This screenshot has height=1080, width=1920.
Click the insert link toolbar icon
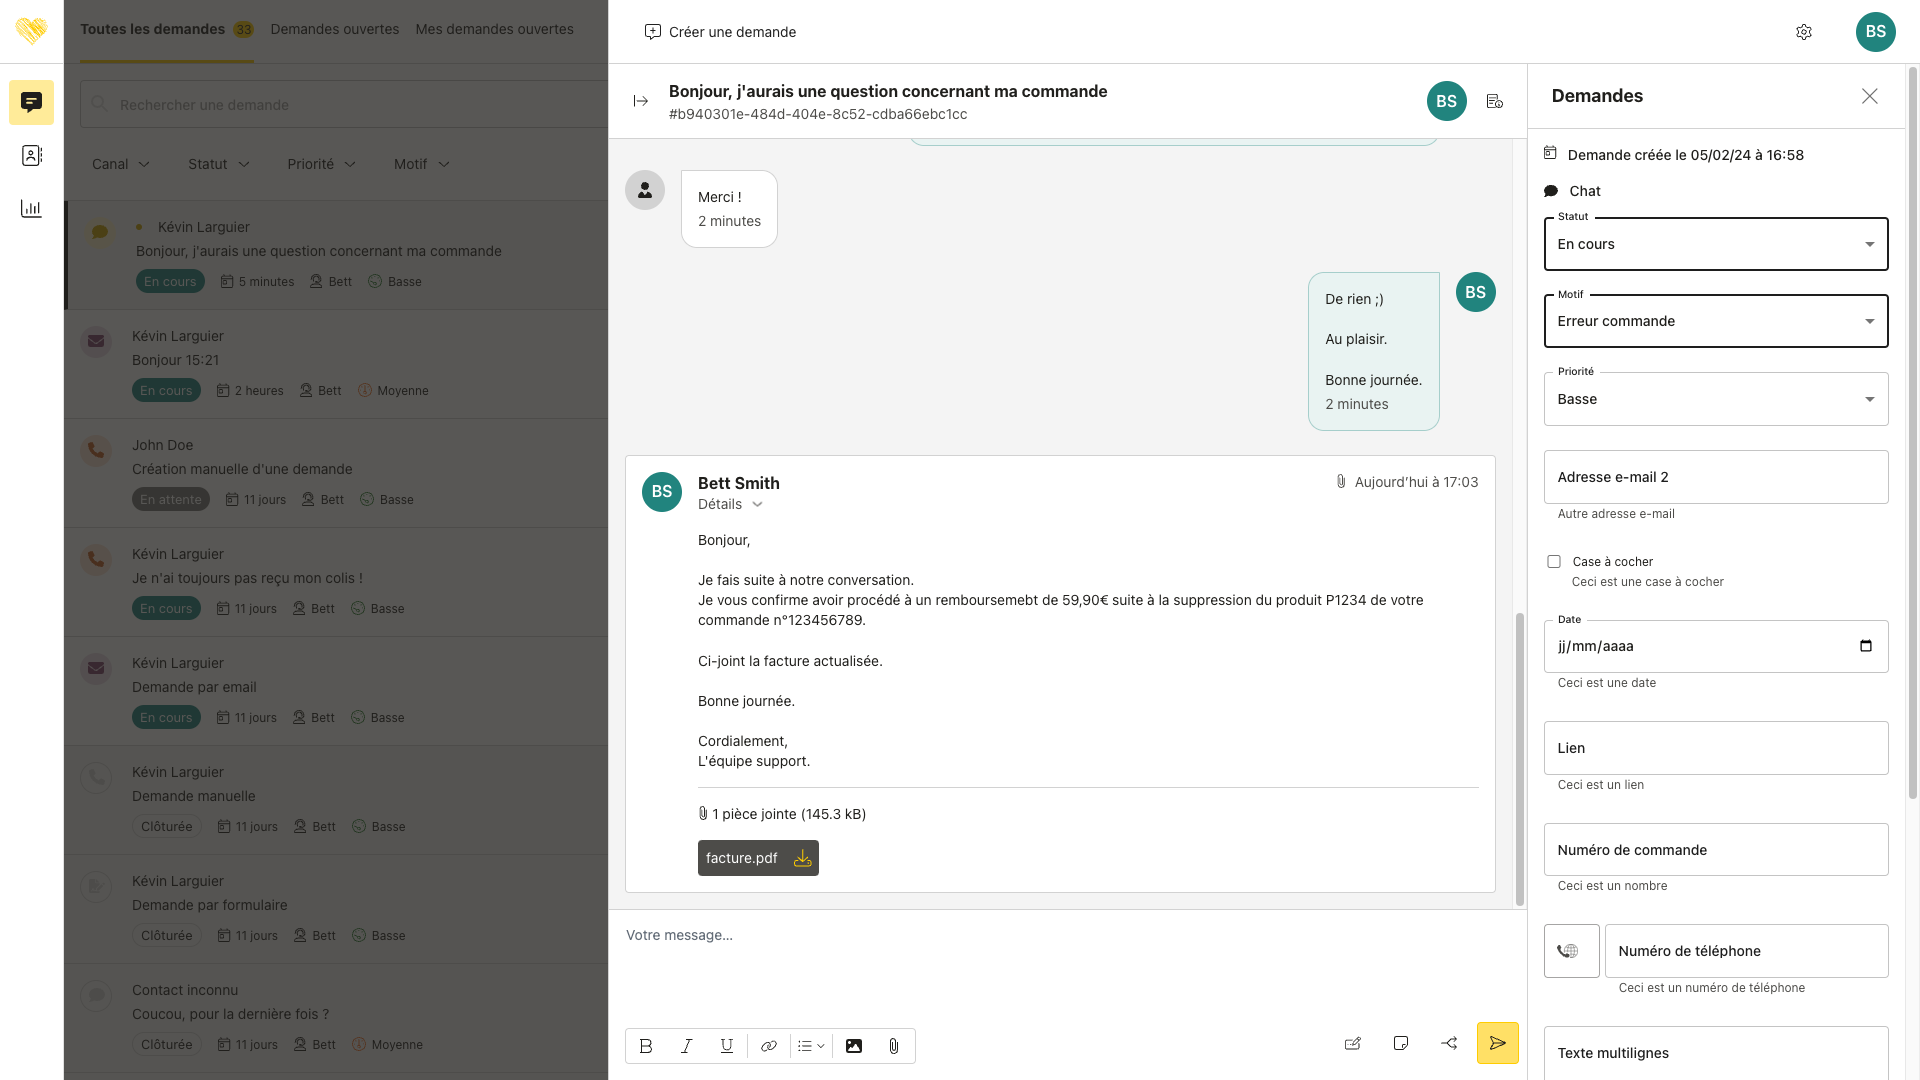tap(768, 1046)
